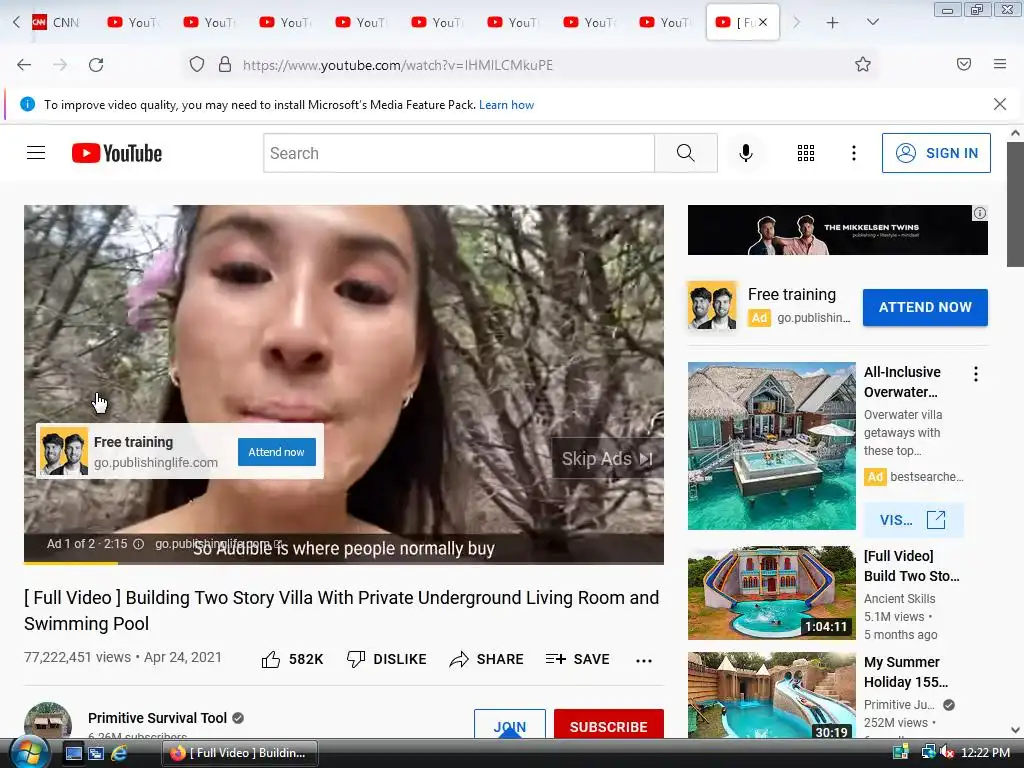Click the address bar URL

point(398,65)
